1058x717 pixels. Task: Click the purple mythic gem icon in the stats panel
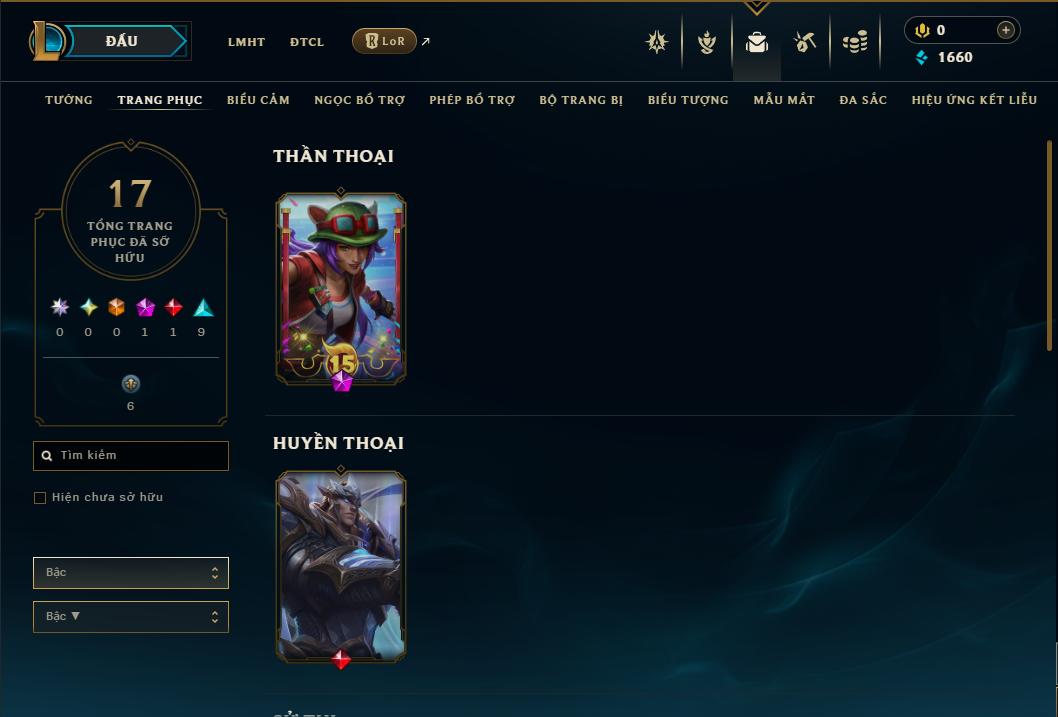click(145, 308)
